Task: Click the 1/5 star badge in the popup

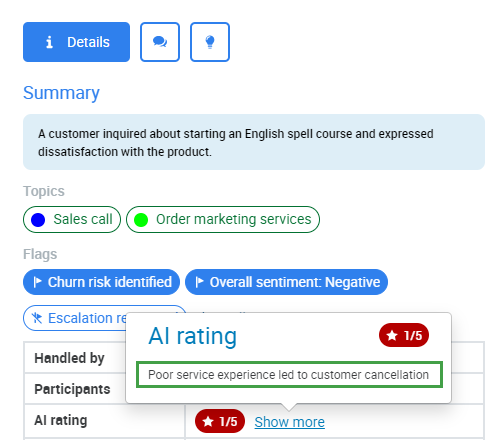Action: coord(404,335)
